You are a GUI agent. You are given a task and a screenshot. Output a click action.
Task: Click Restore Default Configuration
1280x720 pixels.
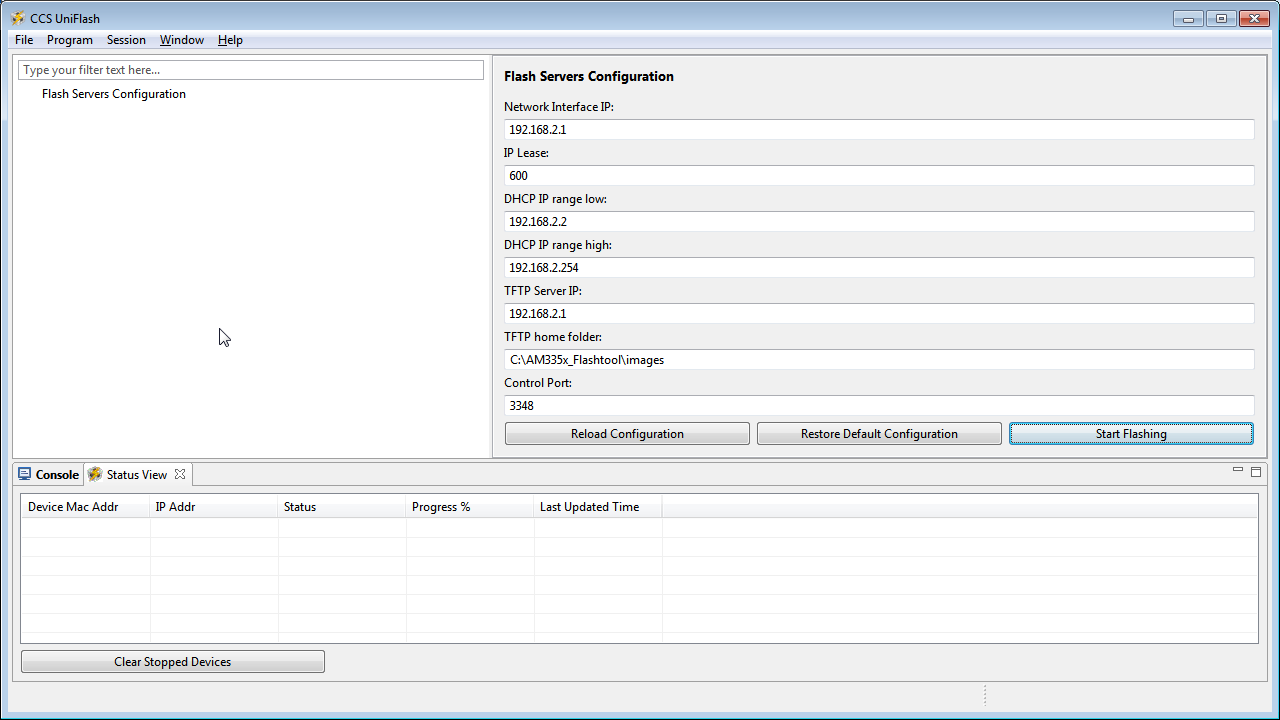[879, 433]
